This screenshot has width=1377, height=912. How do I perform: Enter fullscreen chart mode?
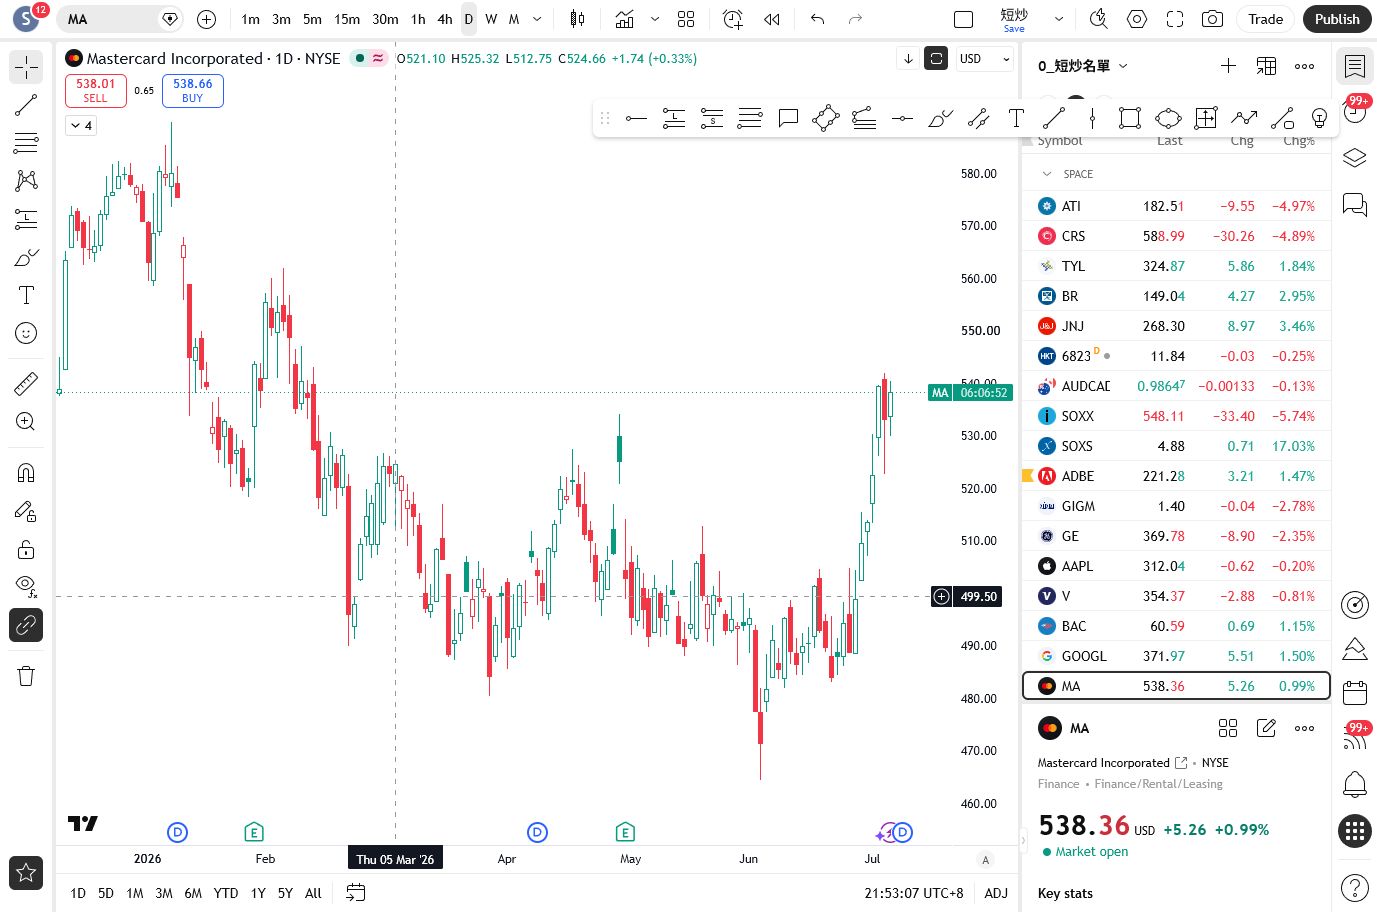1175,19
